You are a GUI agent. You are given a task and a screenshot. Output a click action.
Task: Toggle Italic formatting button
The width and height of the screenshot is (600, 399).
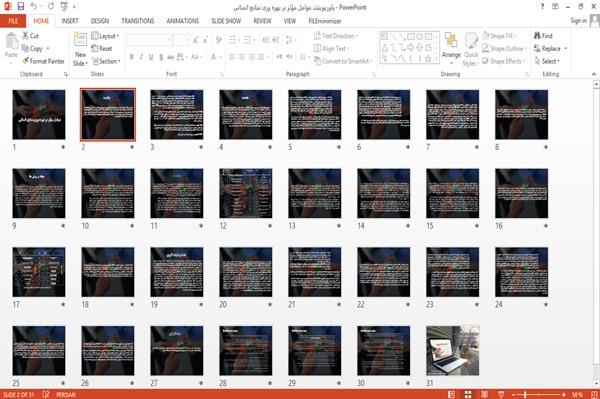point(141,57)
